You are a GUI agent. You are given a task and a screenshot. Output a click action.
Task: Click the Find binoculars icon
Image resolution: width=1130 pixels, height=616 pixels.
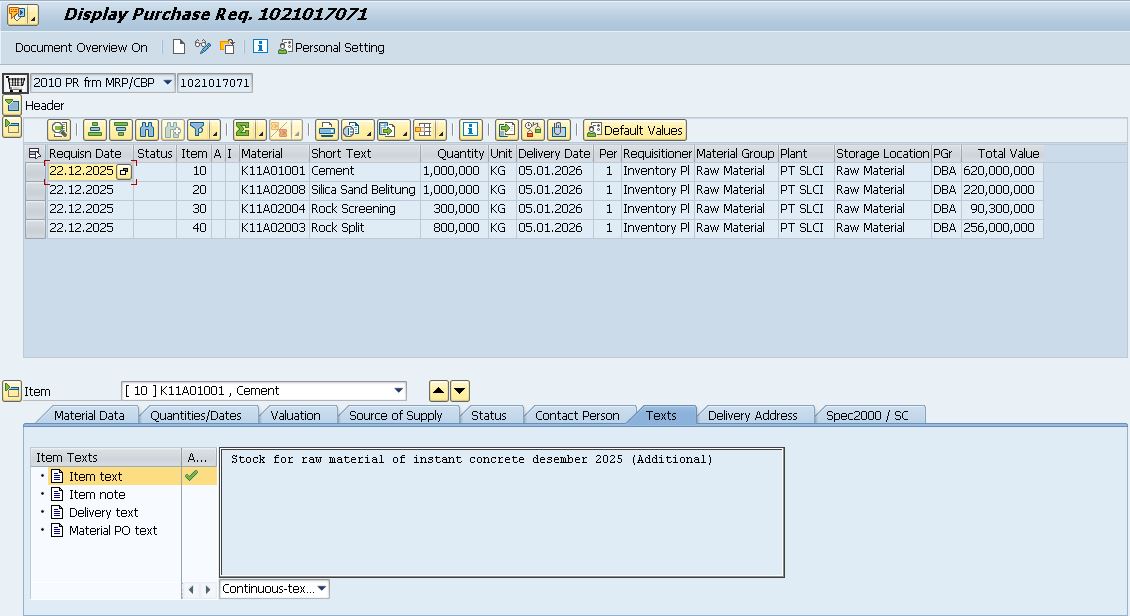point(147,130)
